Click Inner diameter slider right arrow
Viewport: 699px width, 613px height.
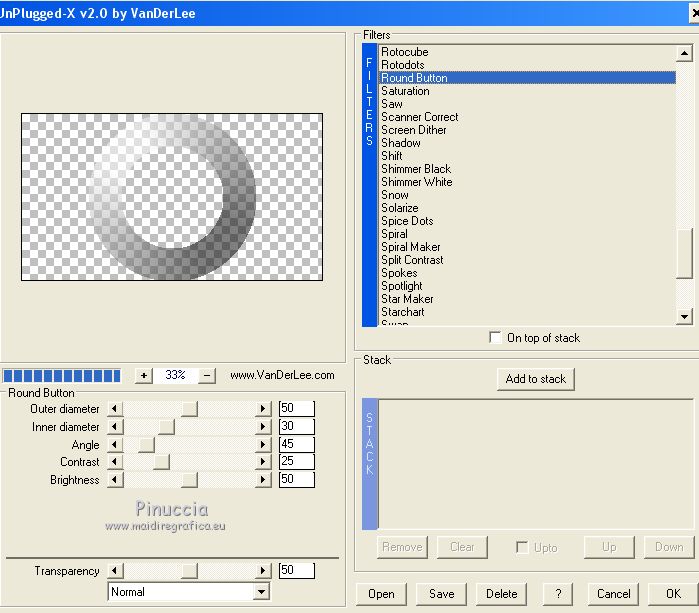[264, 427]
